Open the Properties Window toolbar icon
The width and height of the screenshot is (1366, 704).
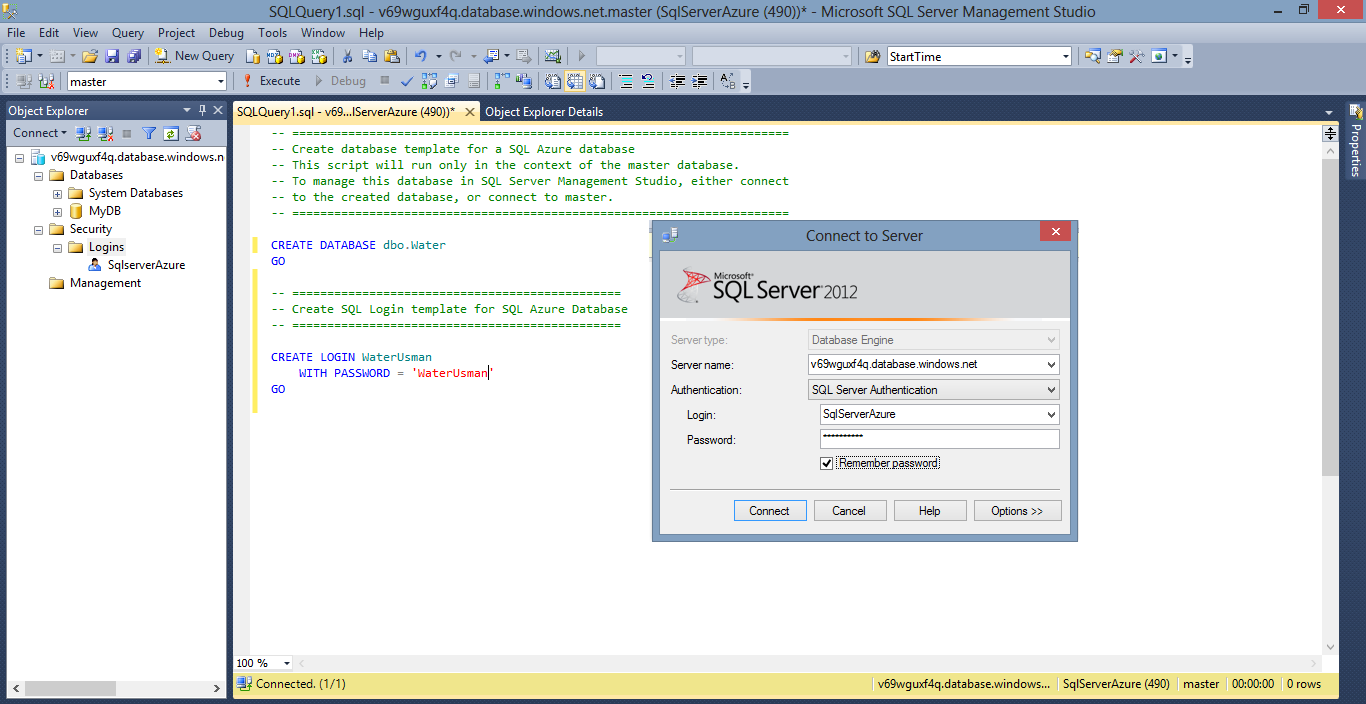(x=1114, y=56)
